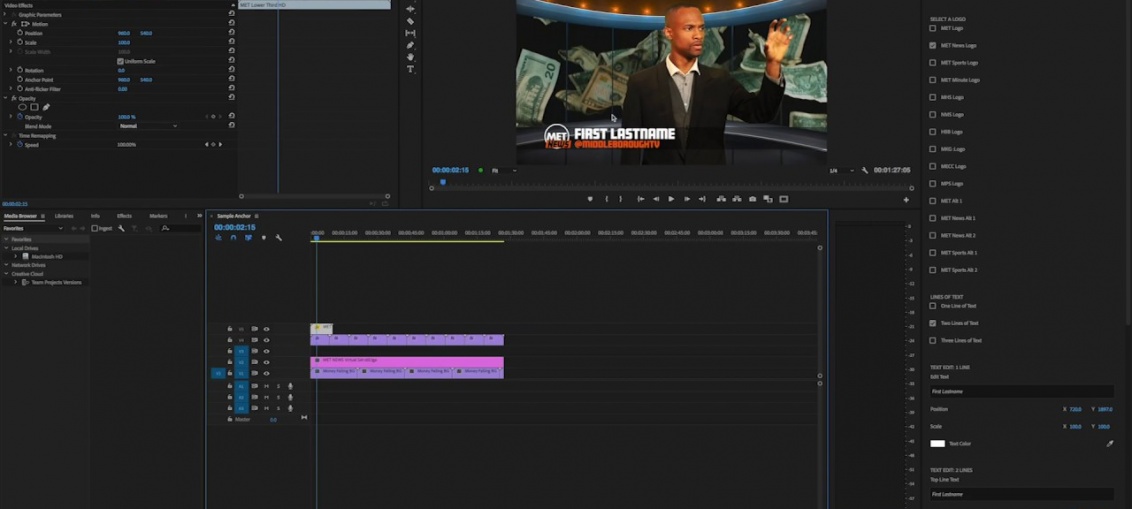Solo the A2 audio track
Image resolution: width=1132 pixels, height=509 pixels.
[x=278, y=397]
